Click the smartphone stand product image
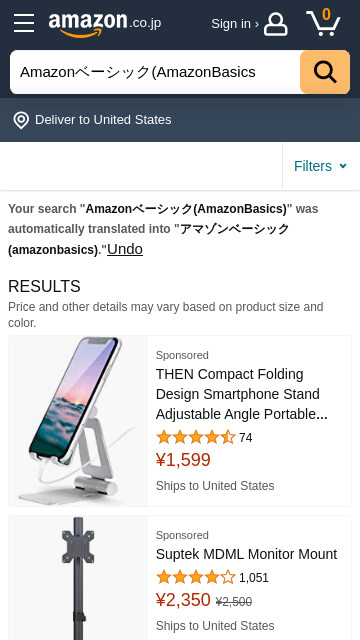The height and width of the screenshot is (640, 360). [x=78, y=421]
